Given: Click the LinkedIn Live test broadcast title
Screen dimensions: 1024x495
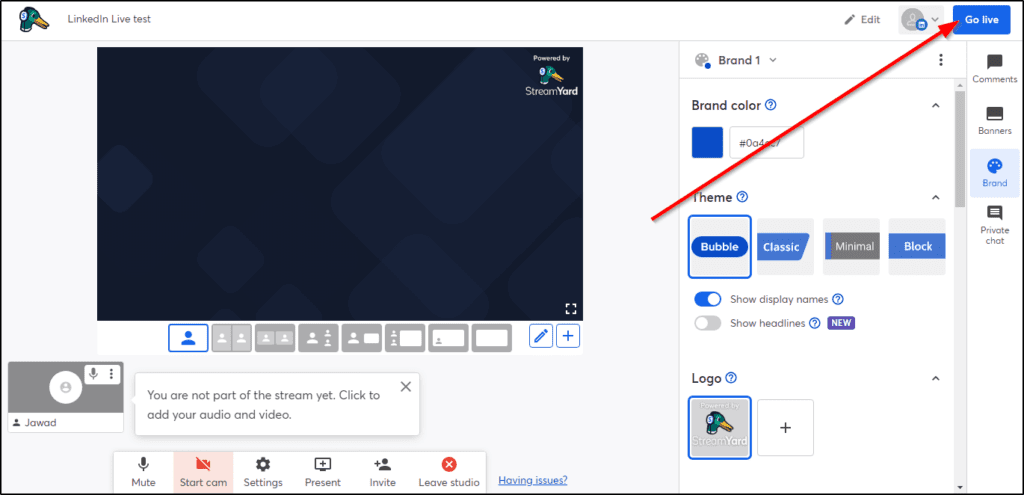Looking at the screenshot, I should click(109, 19).
